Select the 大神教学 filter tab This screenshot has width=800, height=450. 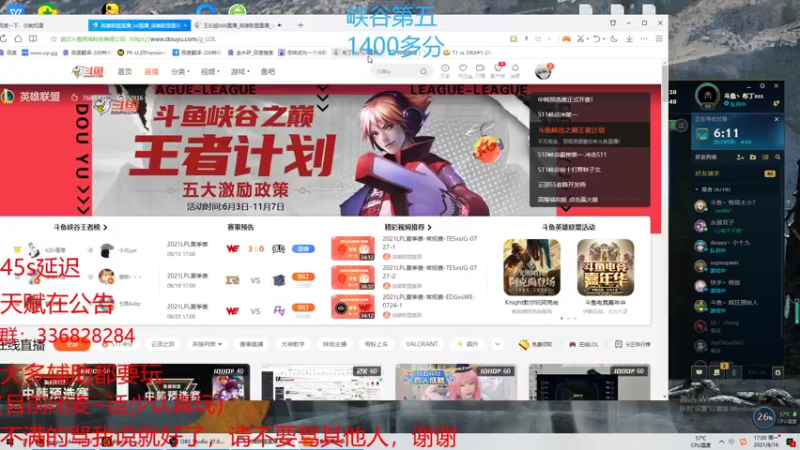click(293, 344)
